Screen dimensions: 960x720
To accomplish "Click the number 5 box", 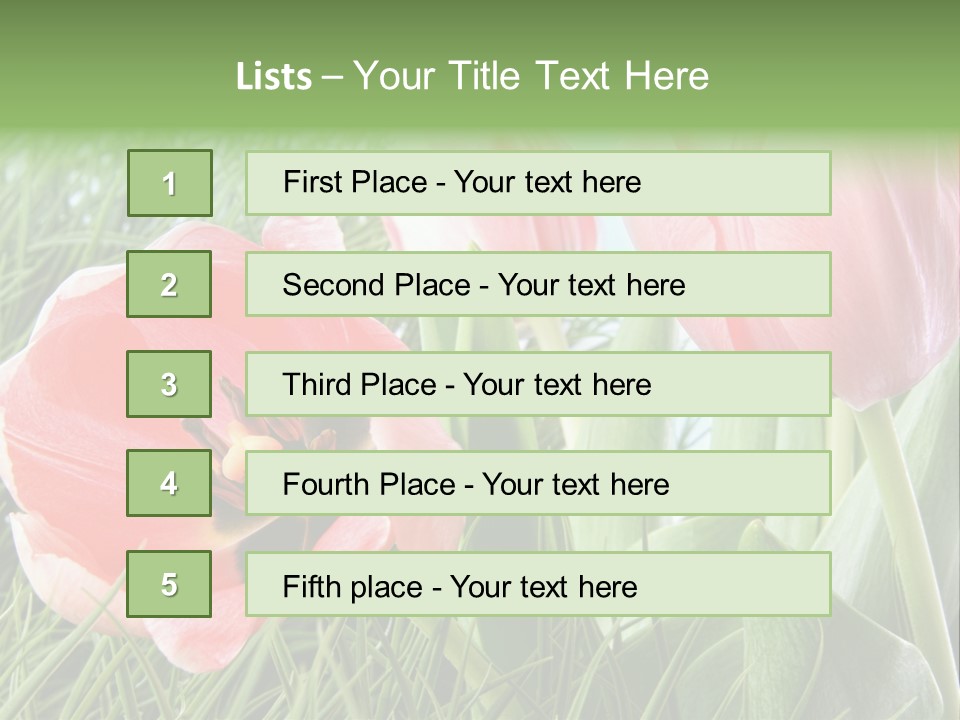I will click(x=169, y=584).
